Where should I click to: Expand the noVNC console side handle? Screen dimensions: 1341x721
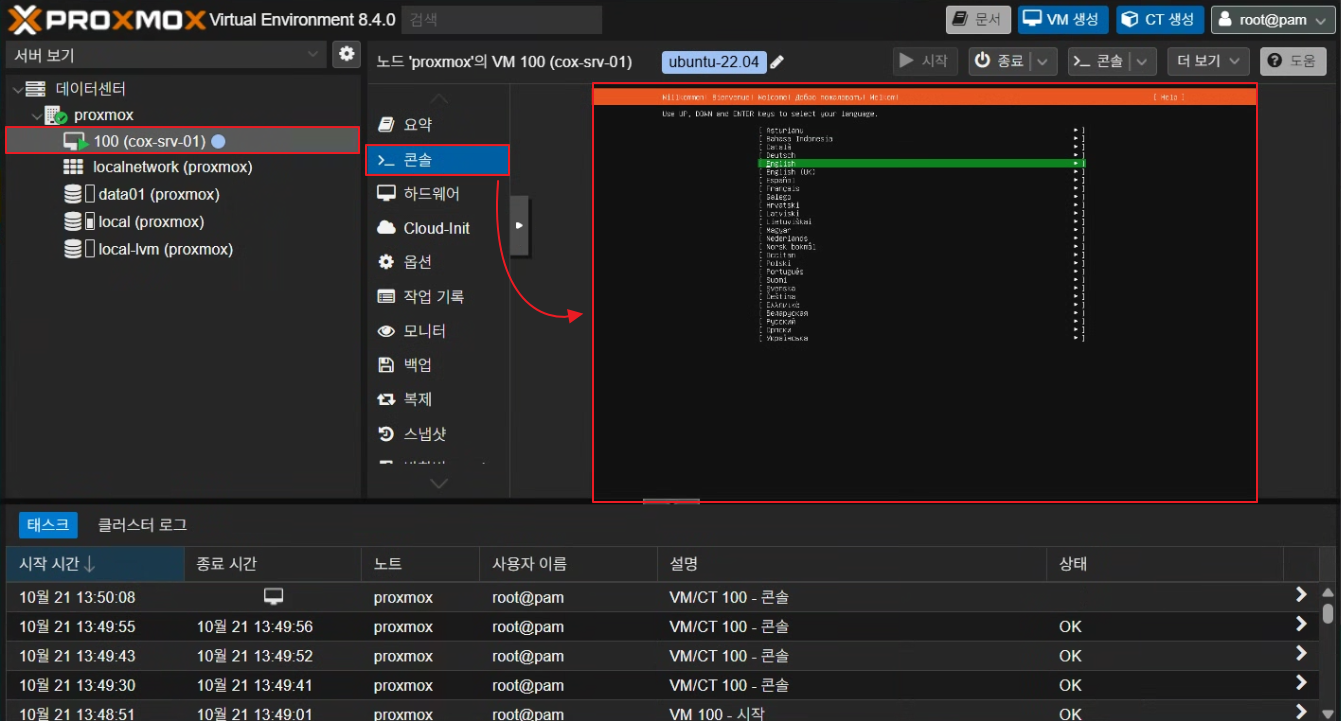519,226
